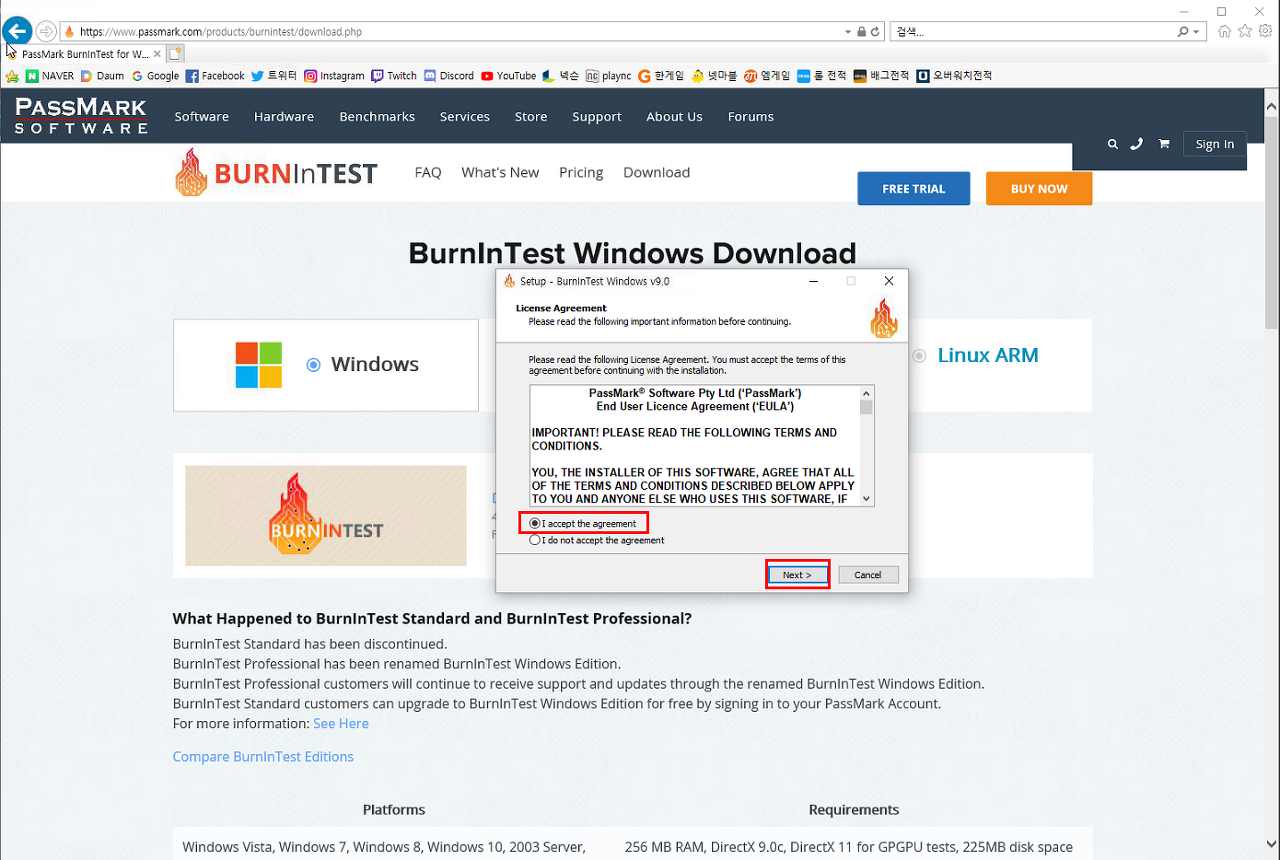The width and height of the screenshot is (1280, 860).
Task: Click the padlock security icon in address bar
Action: [x=861, y=32]
